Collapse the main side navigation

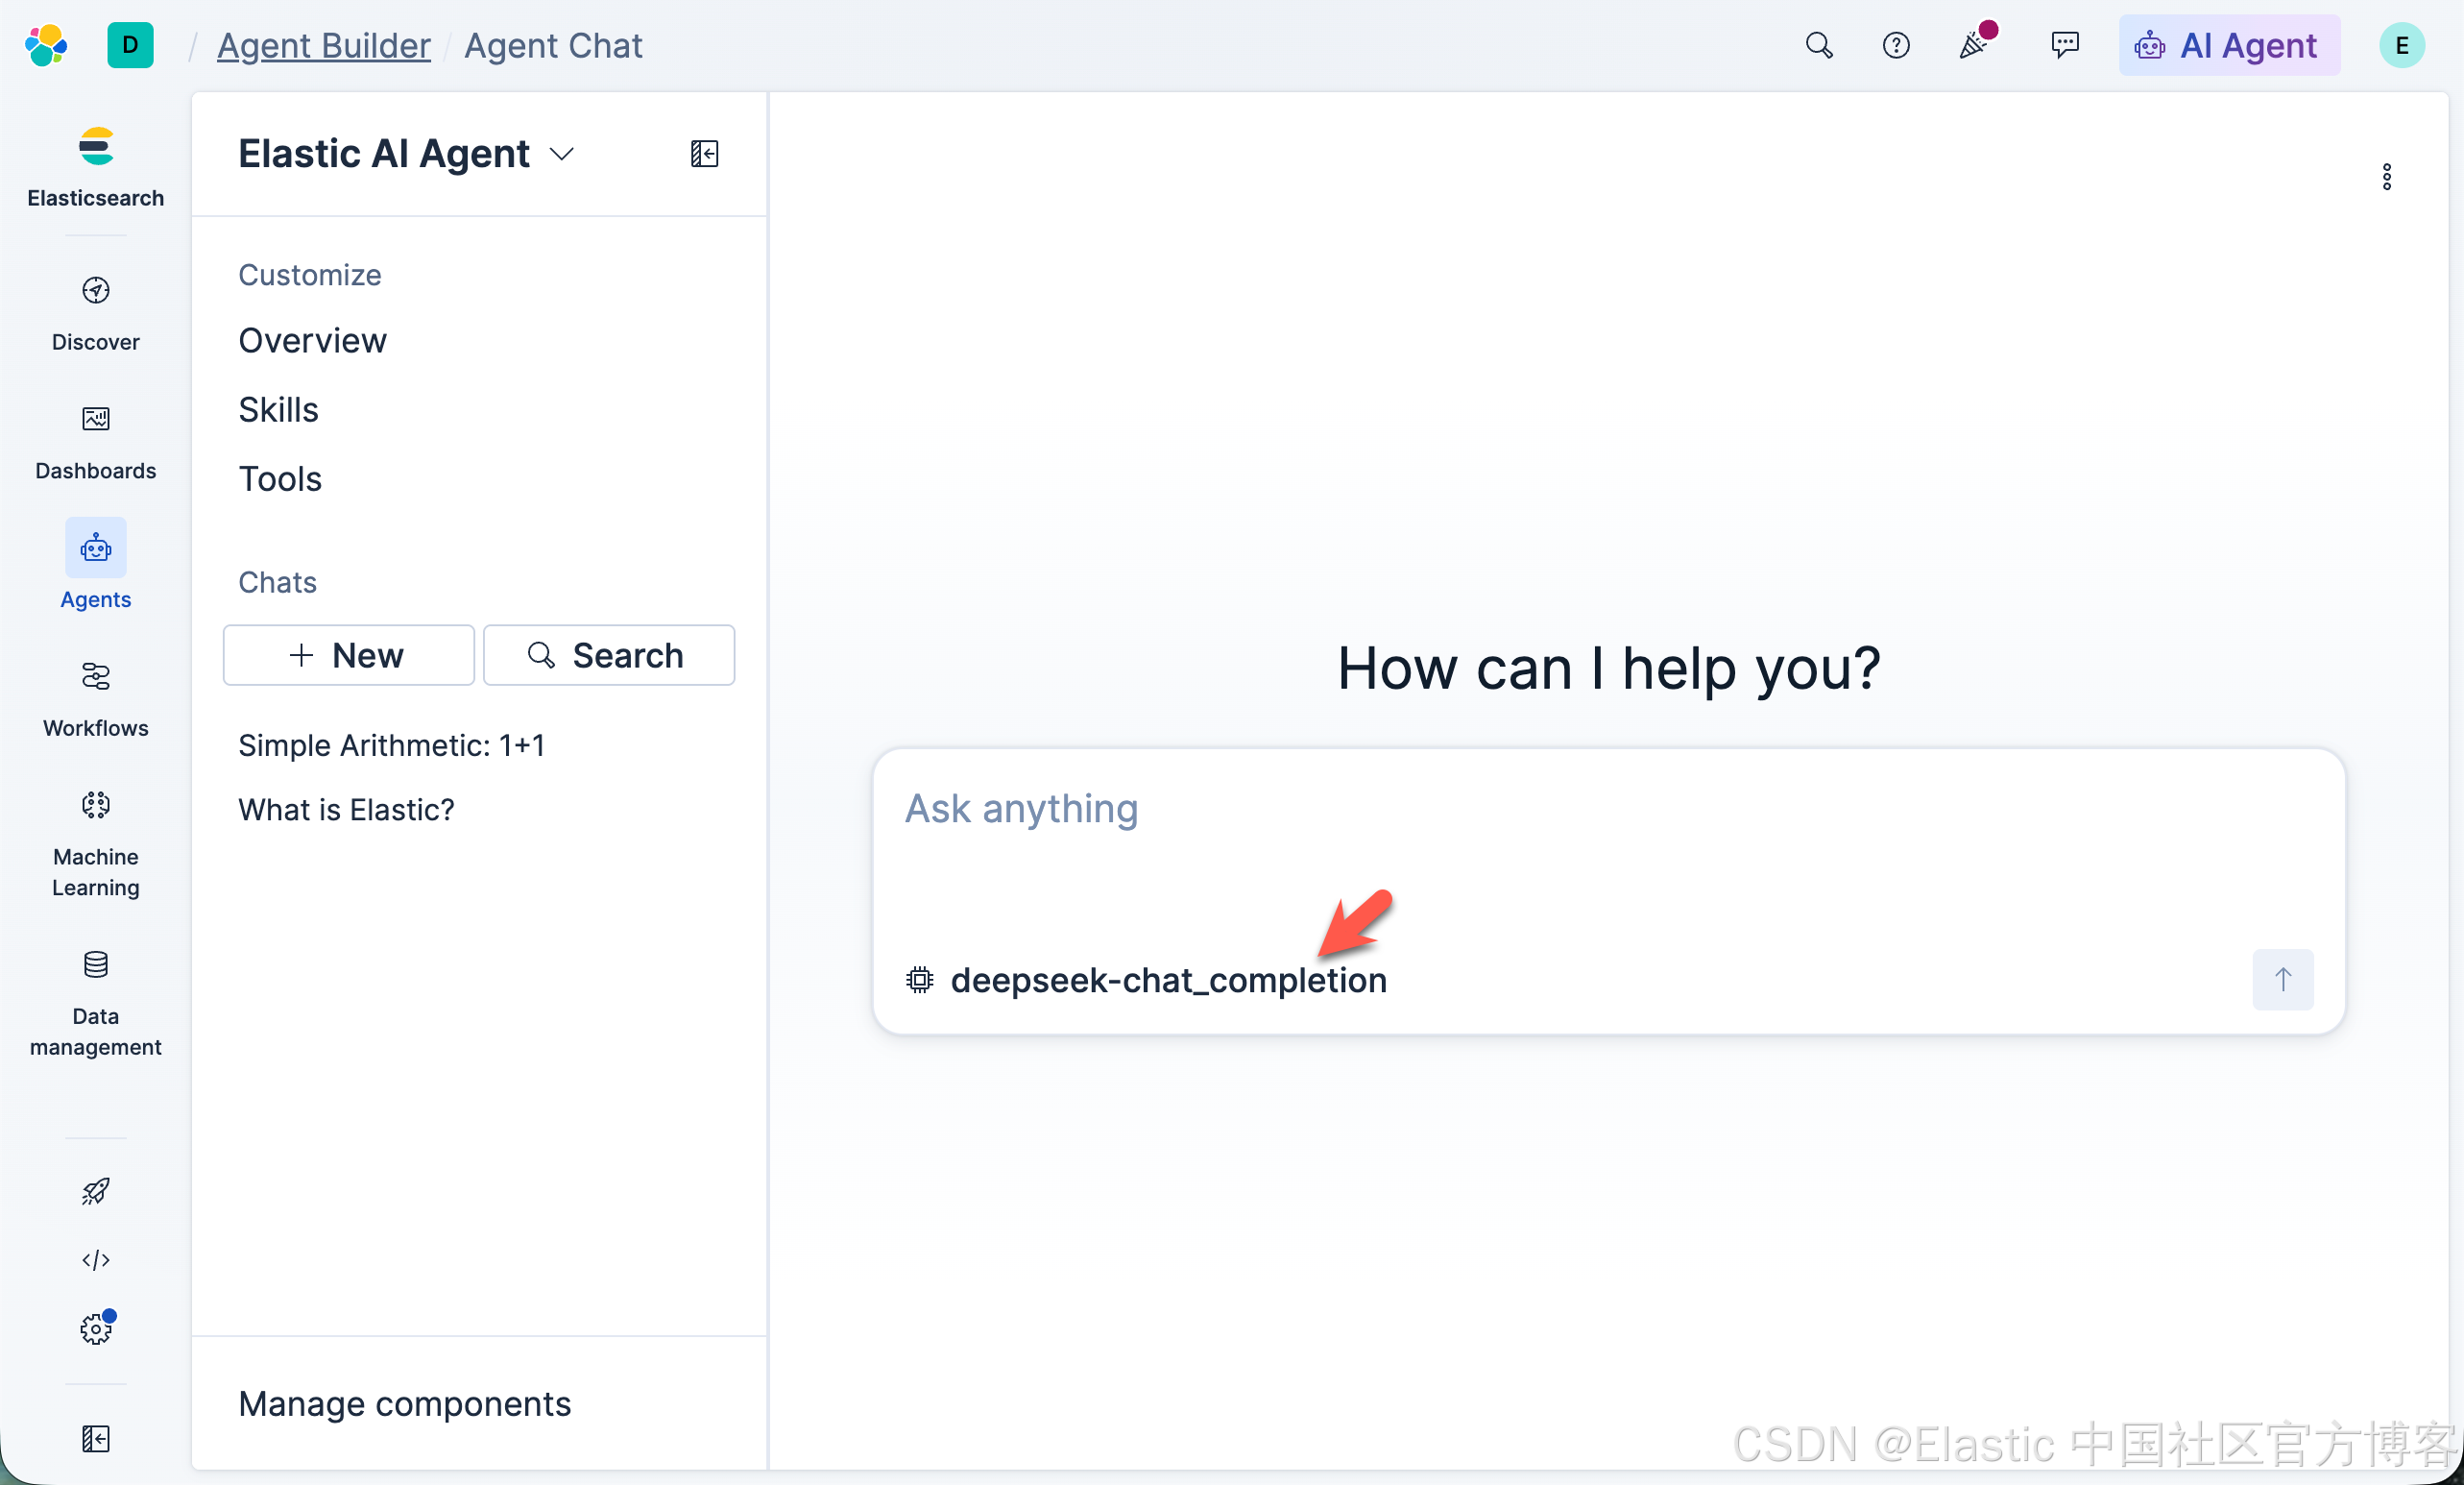(96, 1438)
